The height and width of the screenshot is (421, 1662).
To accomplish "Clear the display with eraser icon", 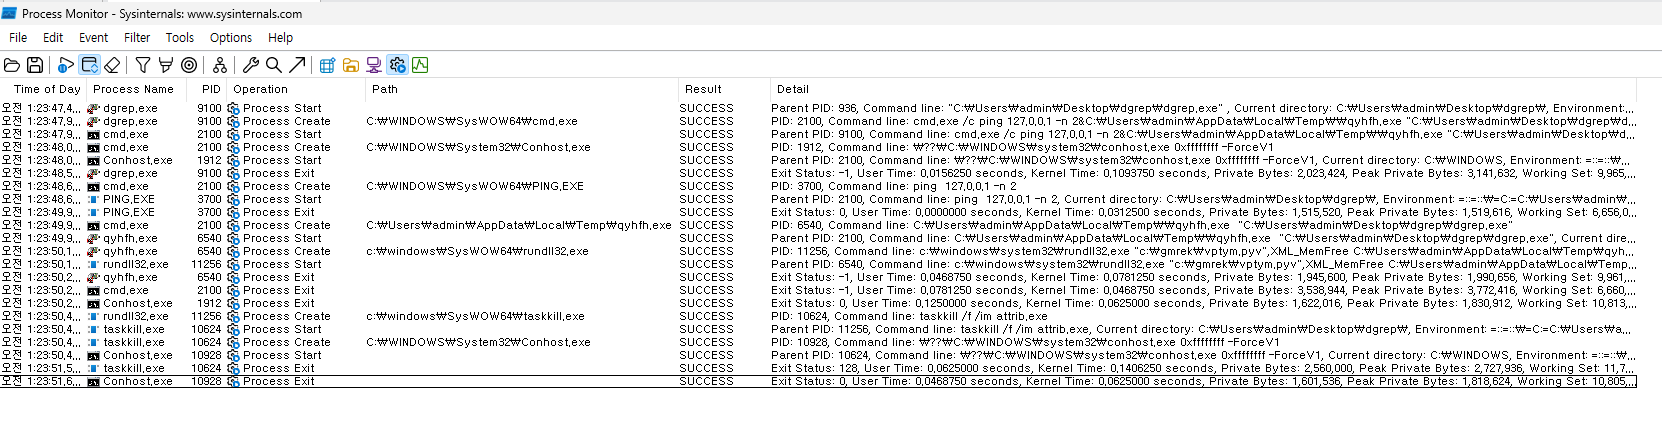I will [112, 65].
